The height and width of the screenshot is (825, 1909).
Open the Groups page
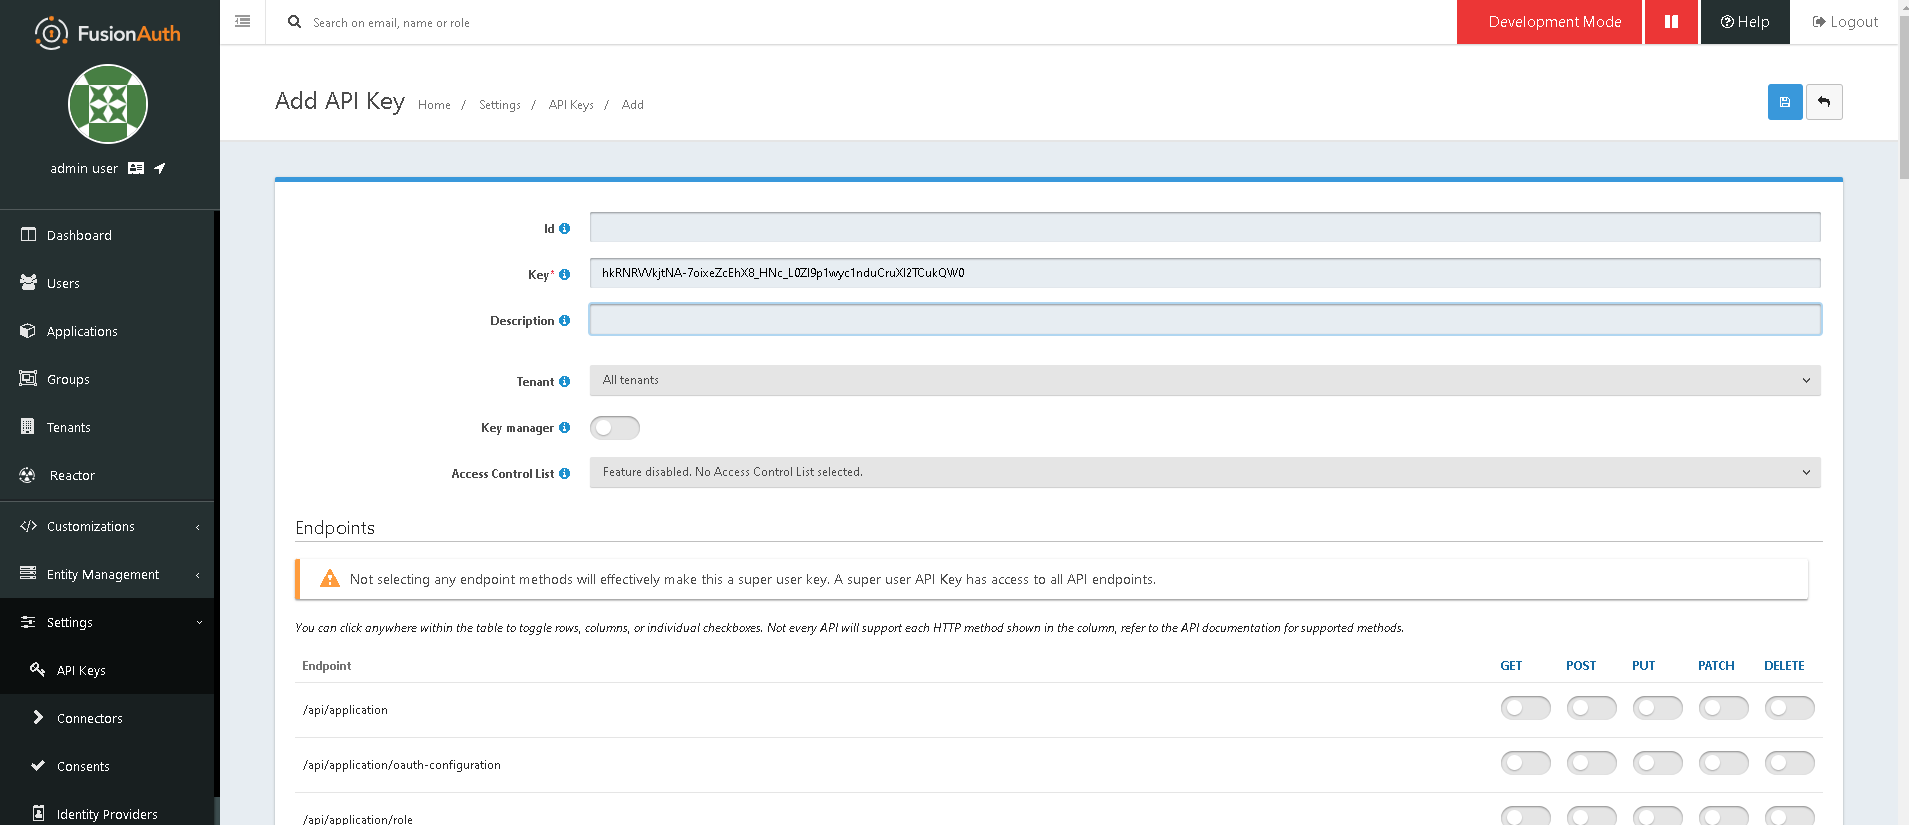point(107,379)
